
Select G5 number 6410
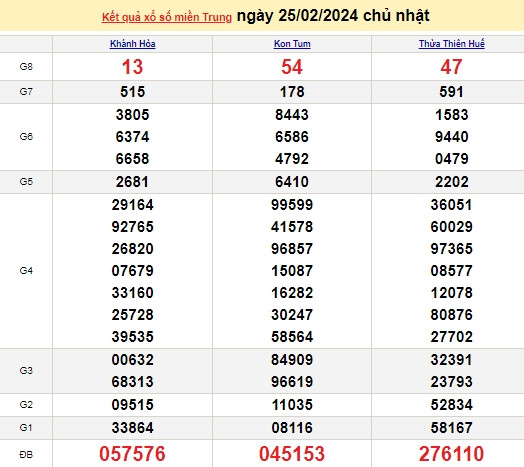coord(292,182)
